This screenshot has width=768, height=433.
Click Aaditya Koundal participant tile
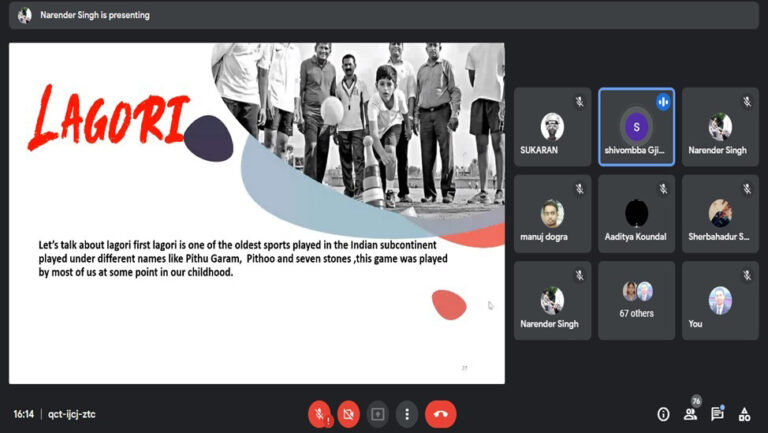coord(637,214)
